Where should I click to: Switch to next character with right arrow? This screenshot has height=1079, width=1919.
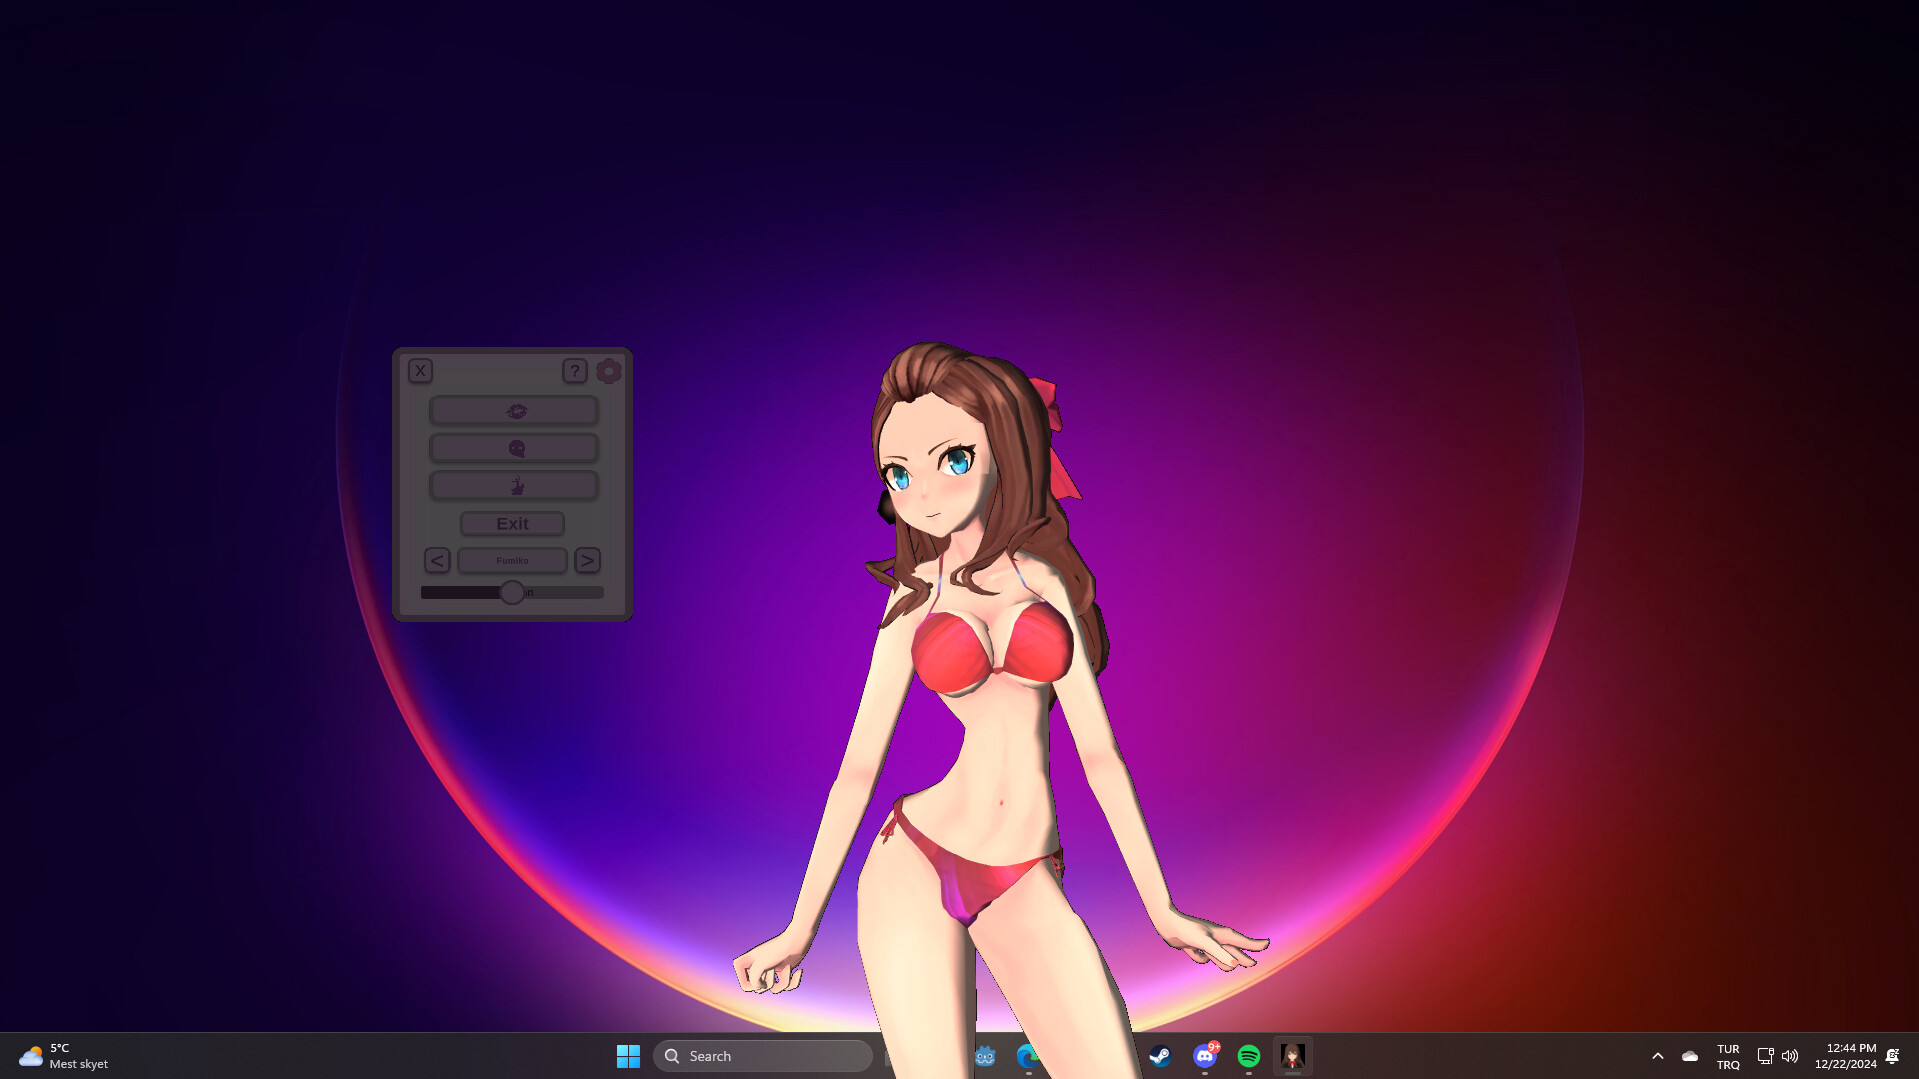(587, 561)
